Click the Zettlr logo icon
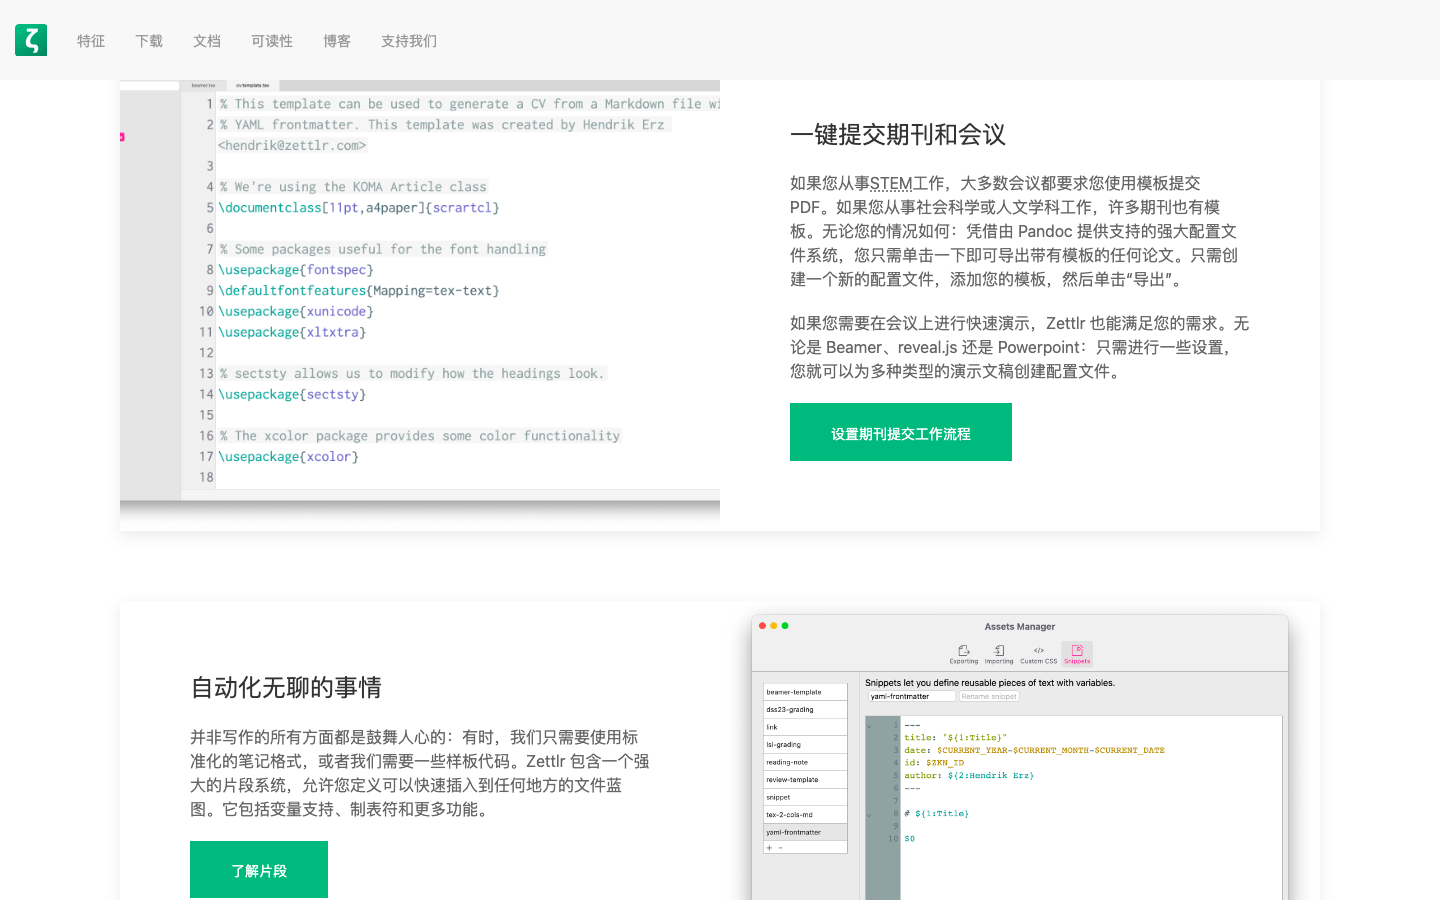Image resolution: width=1440 pixels, height=900 pixels. click(x=31, y=40)
